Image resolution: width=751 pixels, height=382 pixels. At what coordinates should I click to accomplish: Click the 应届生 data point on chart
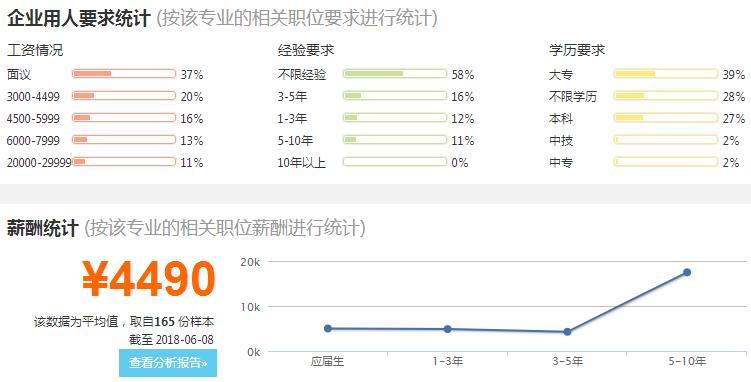[x=328, y=328]
